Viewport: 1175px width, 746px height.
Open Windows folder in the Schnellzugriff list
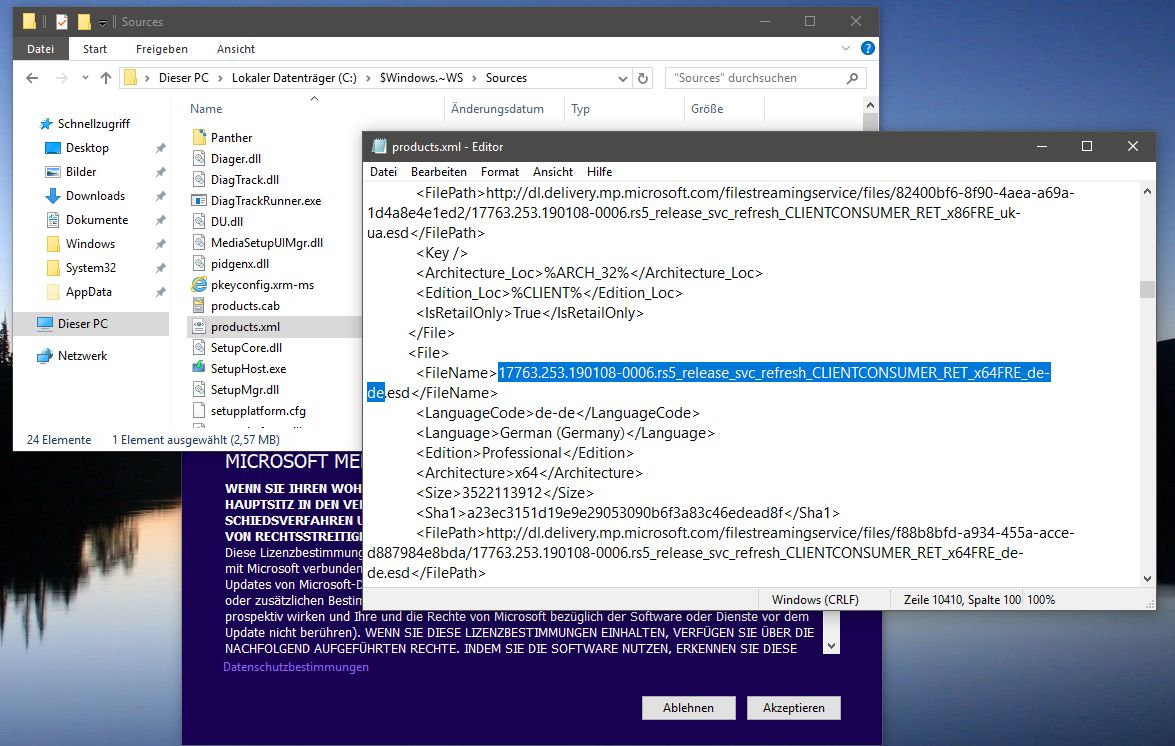(x=90, y=243)
